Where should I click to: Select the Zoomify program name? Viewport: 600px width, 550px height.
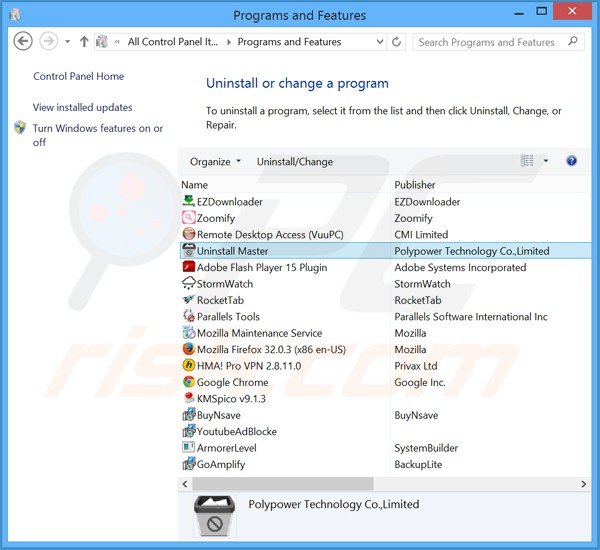click(216, 218)
